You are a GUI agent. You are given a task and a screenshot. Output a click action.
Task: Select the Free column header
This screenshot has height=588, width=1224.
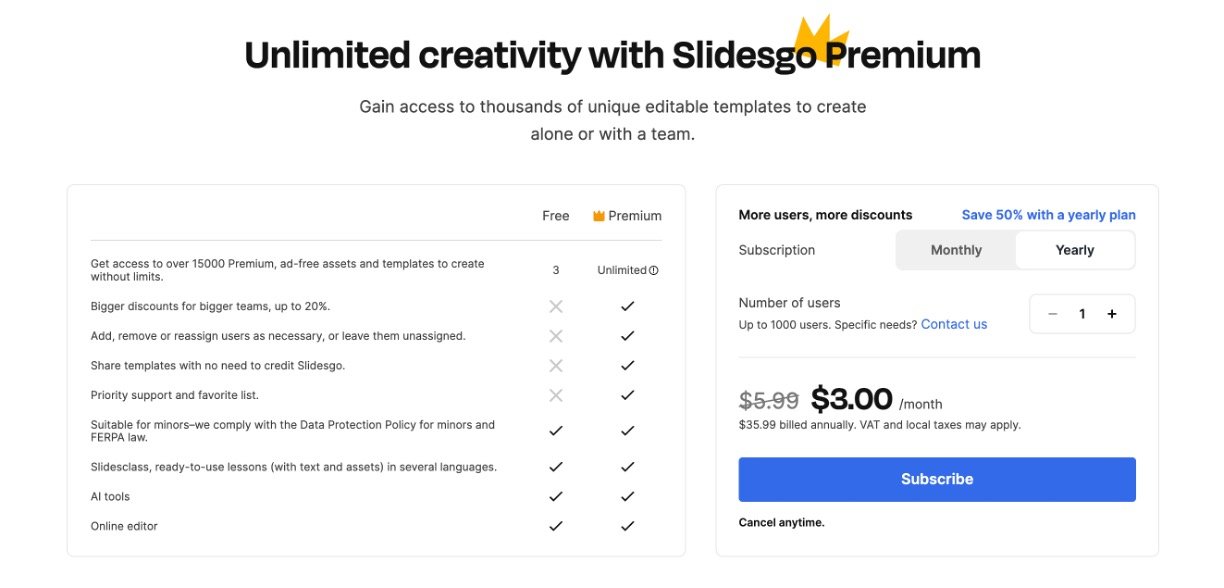(556, 216)
